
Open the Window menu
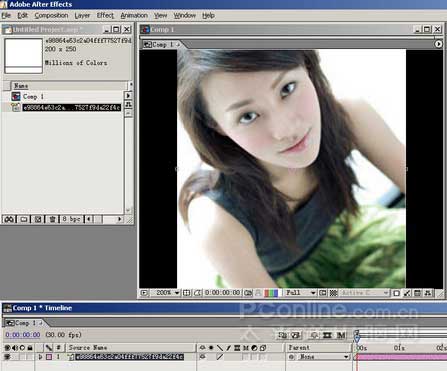[184, 15]
